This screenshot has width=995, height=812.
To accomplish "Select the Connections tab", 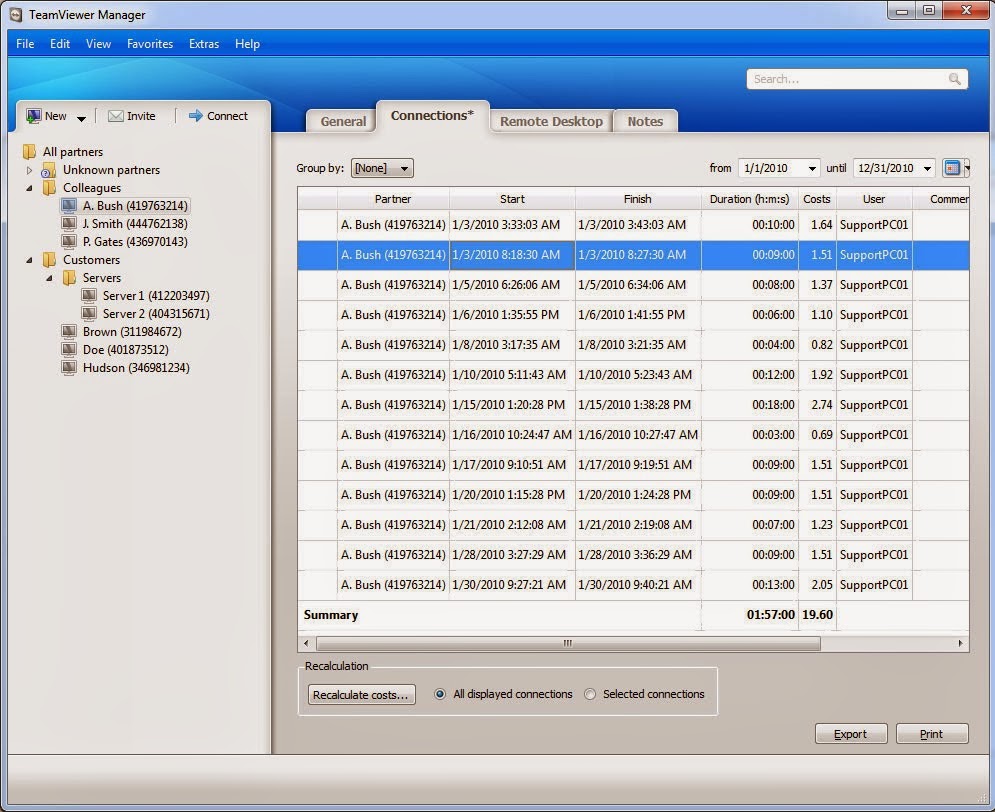I will pyautogui.click(x=433, y=115).
